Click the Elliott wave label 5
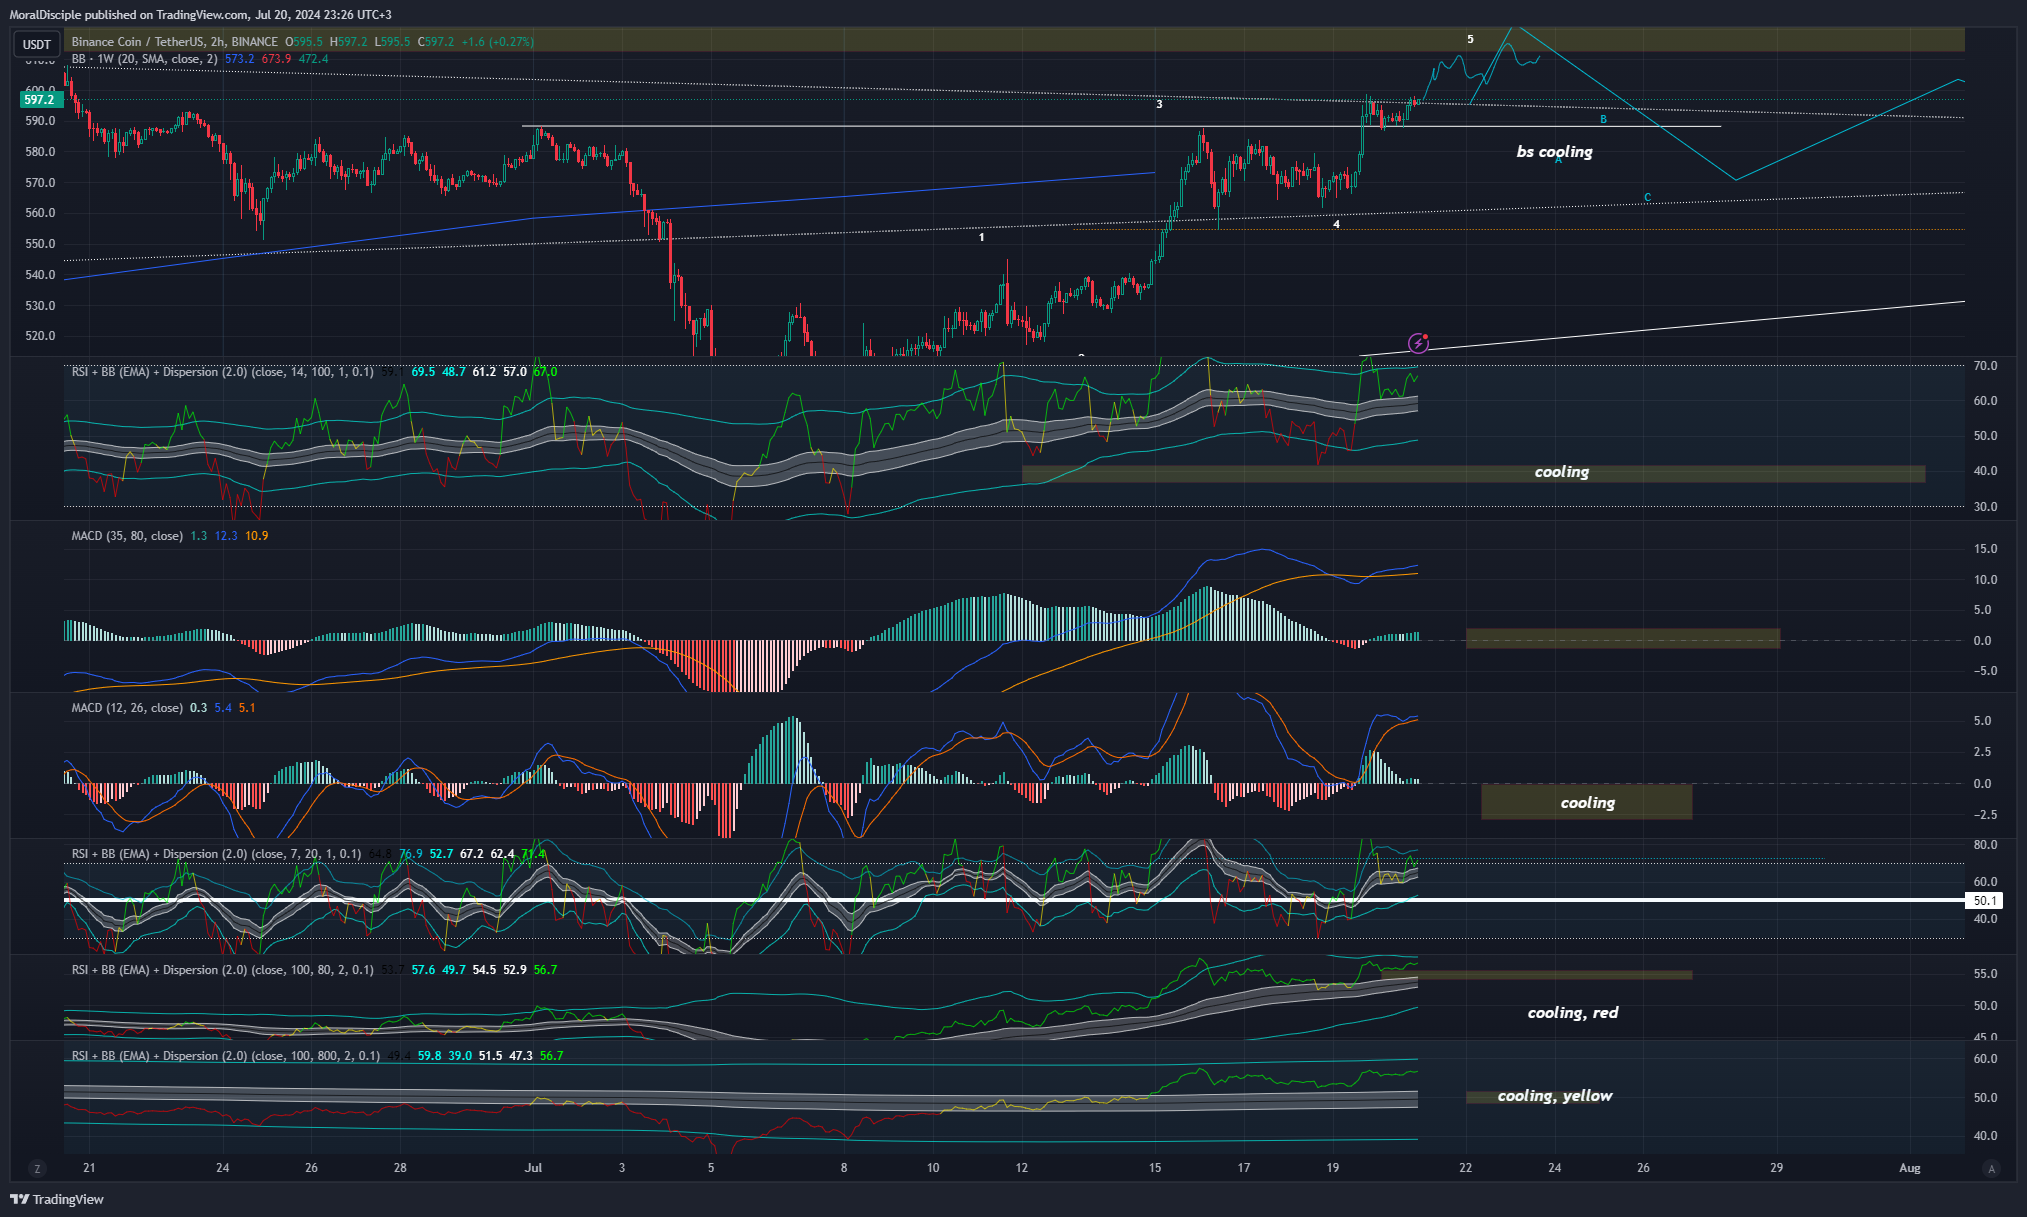Screen dimensions: 2027x1217 (1470, 40)
